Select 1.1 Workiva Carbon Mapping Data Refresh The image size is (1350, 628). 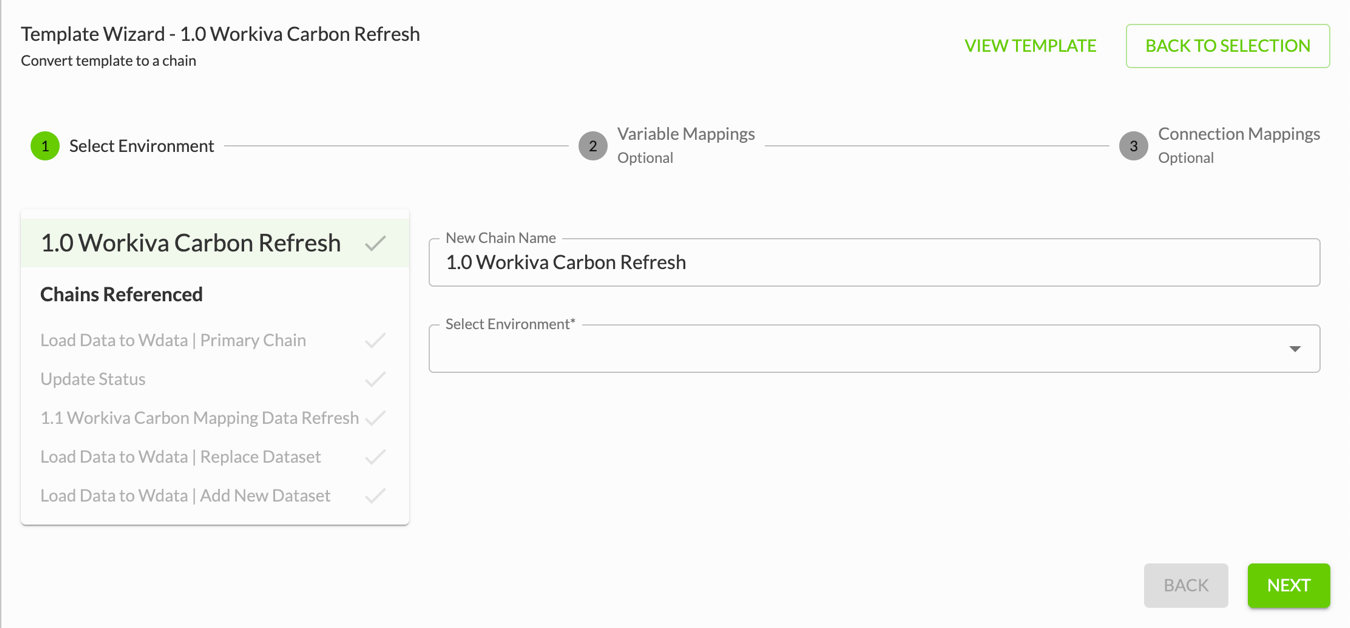(199, 418)
